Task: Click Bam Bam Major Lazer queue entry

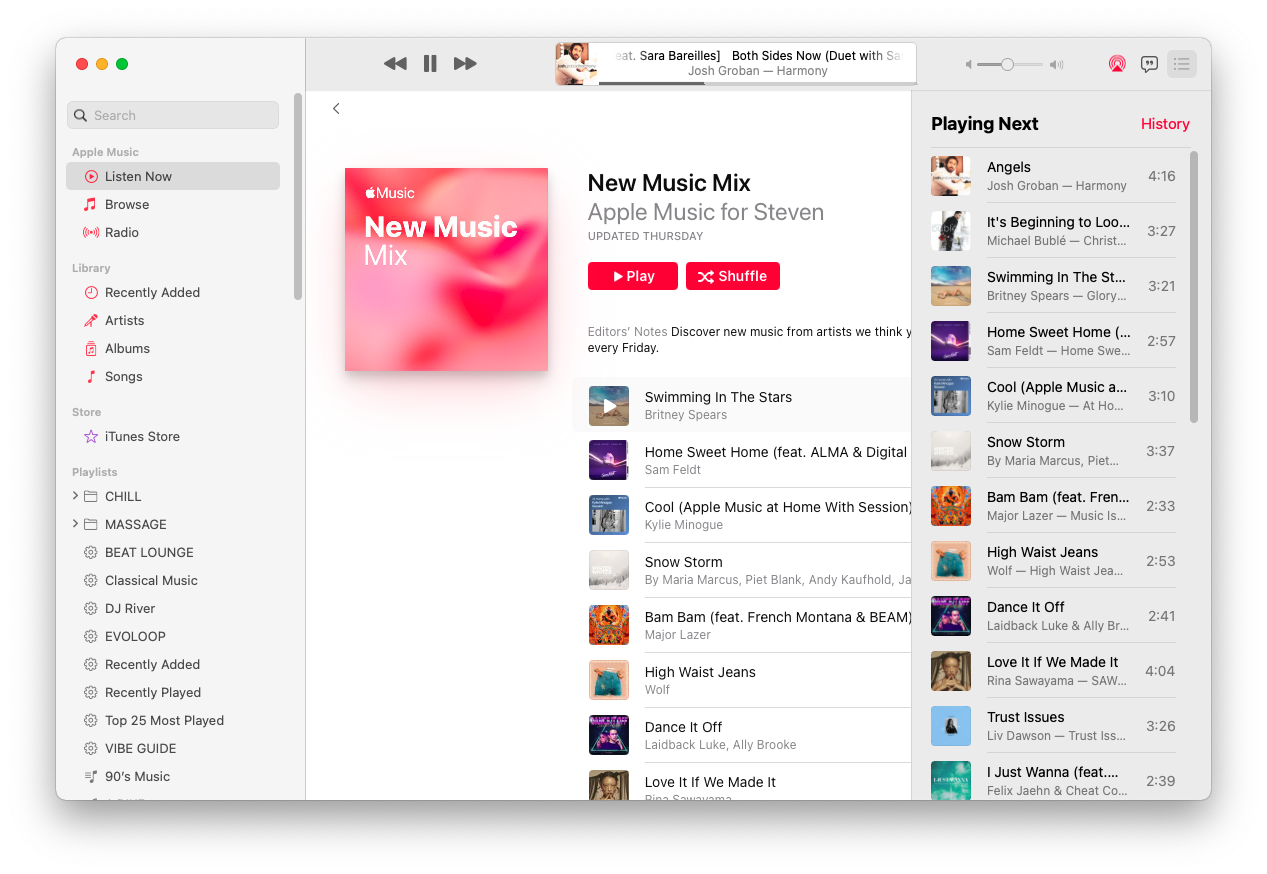Action: tap(1053, 505)
